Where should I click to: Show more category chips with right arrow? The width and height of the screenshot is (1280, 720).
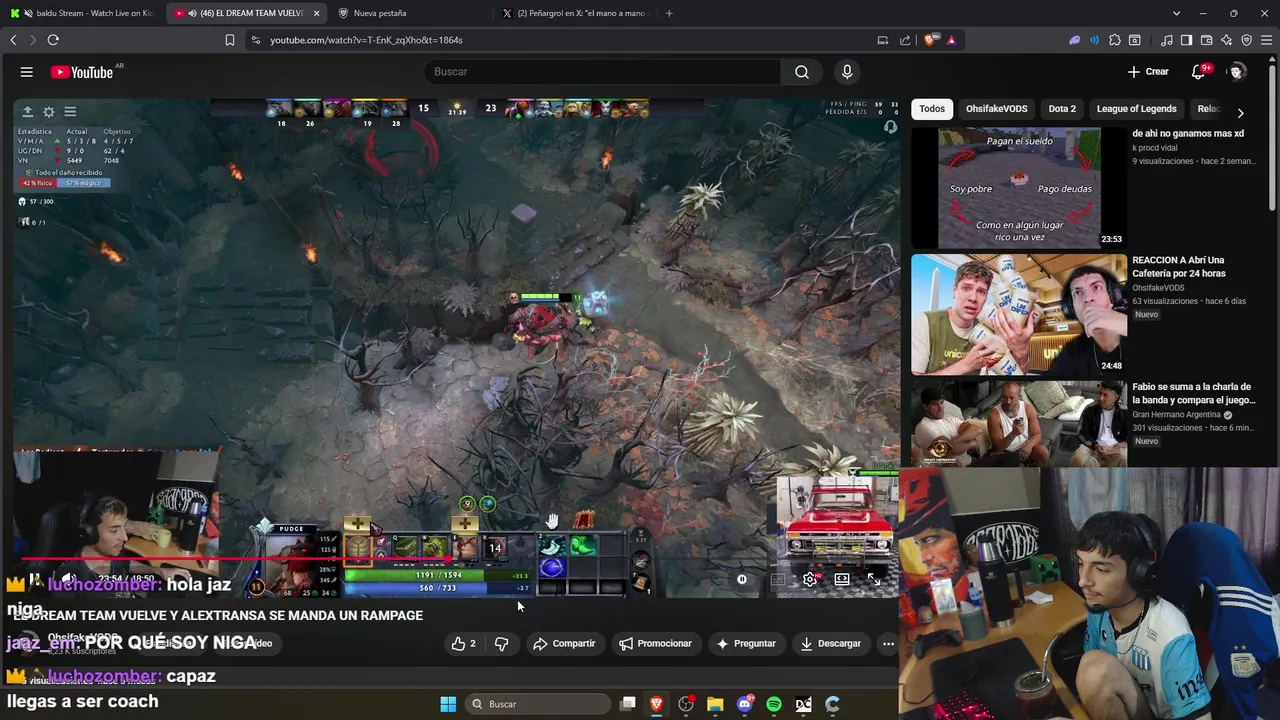click(1240, 113)
